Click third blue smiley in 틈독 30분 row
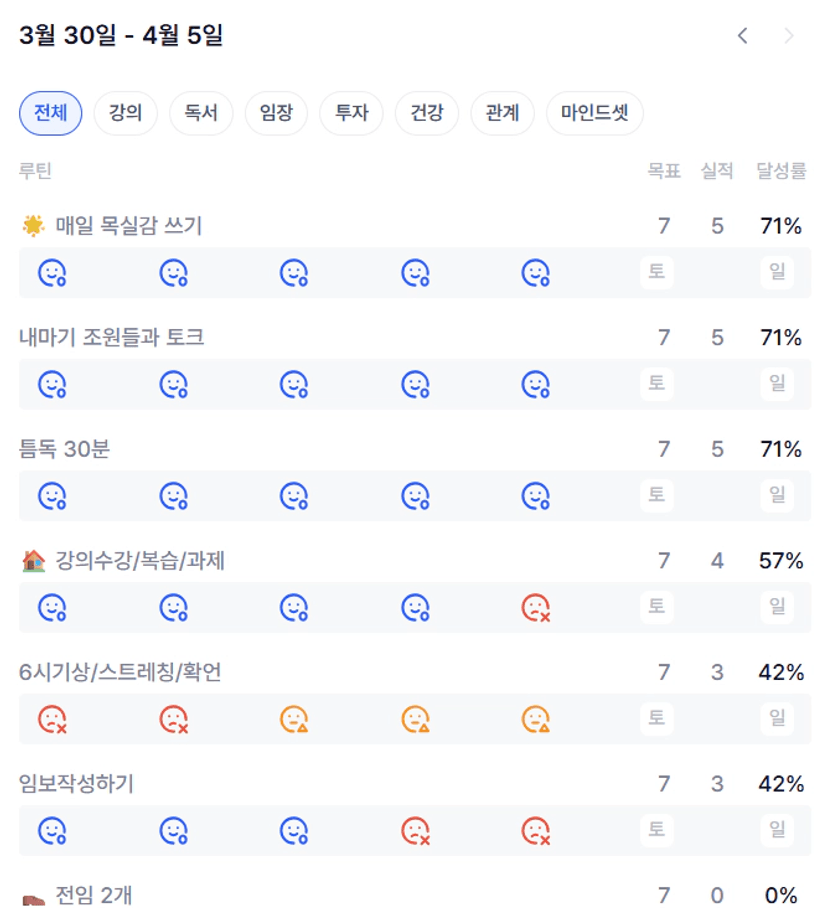The image size is (827, 908). pyautogui.click(x=294, y=495)
